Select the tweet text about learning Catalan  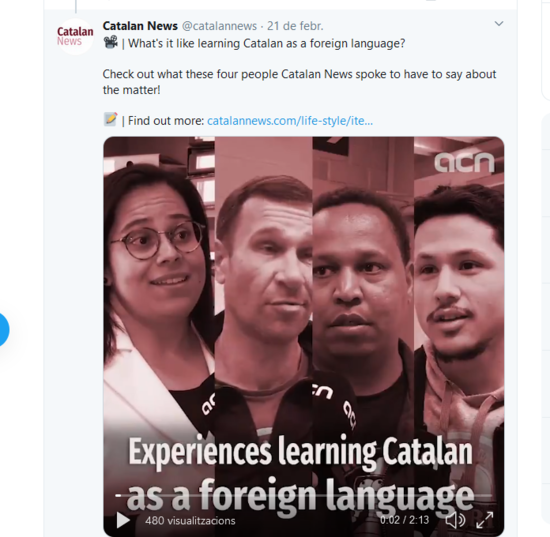[267, 43]
